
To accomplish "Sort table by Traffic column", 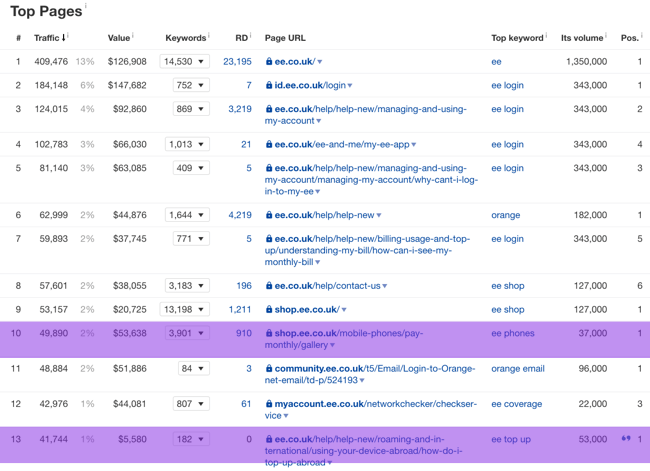I will tap(50, 38).
